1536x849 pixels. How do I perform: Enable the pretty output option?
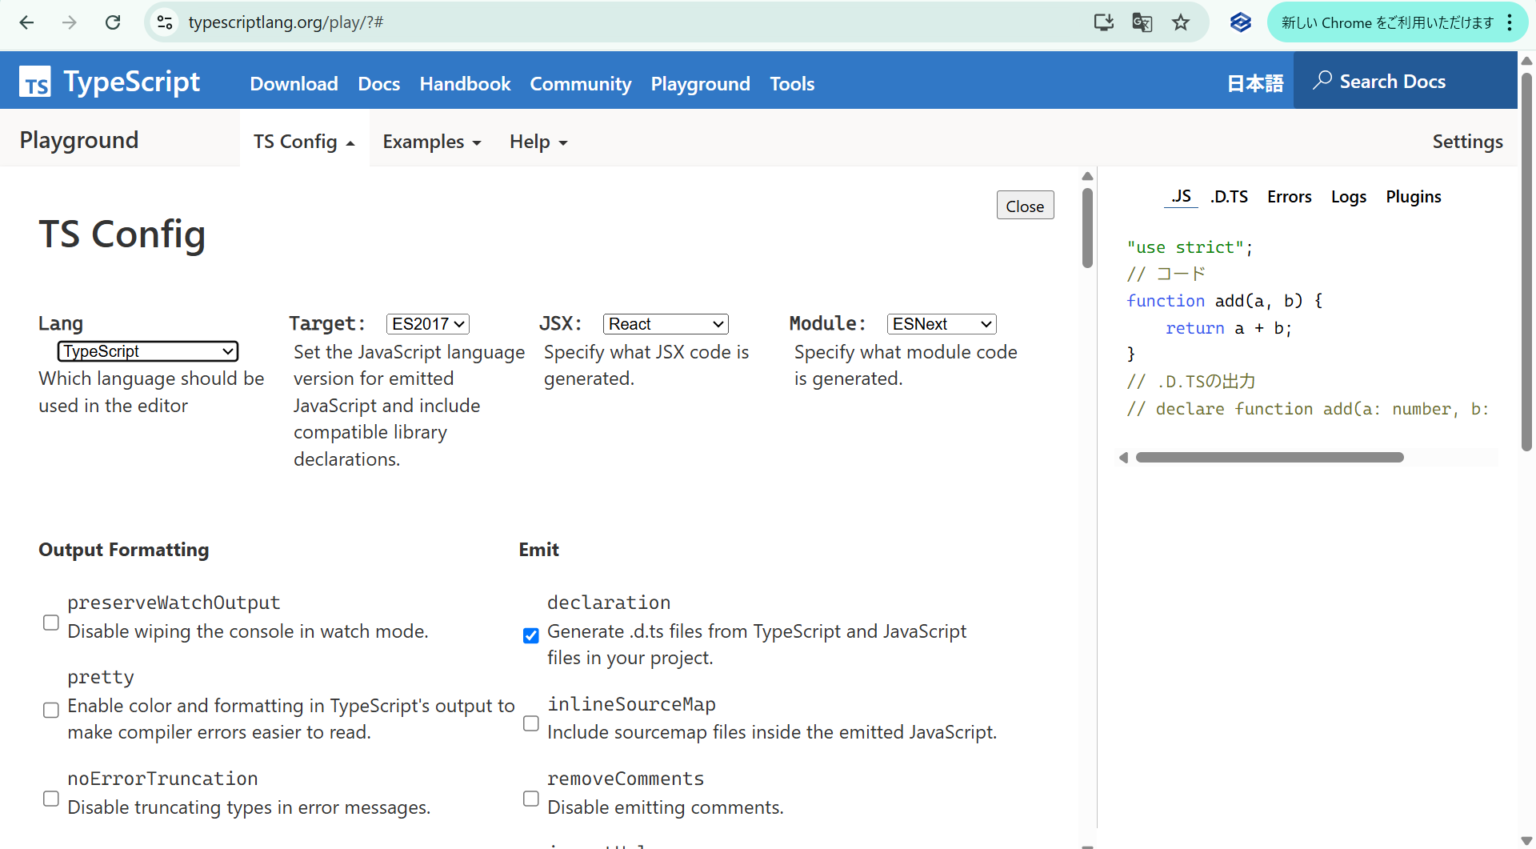click(x=50, y=709)
